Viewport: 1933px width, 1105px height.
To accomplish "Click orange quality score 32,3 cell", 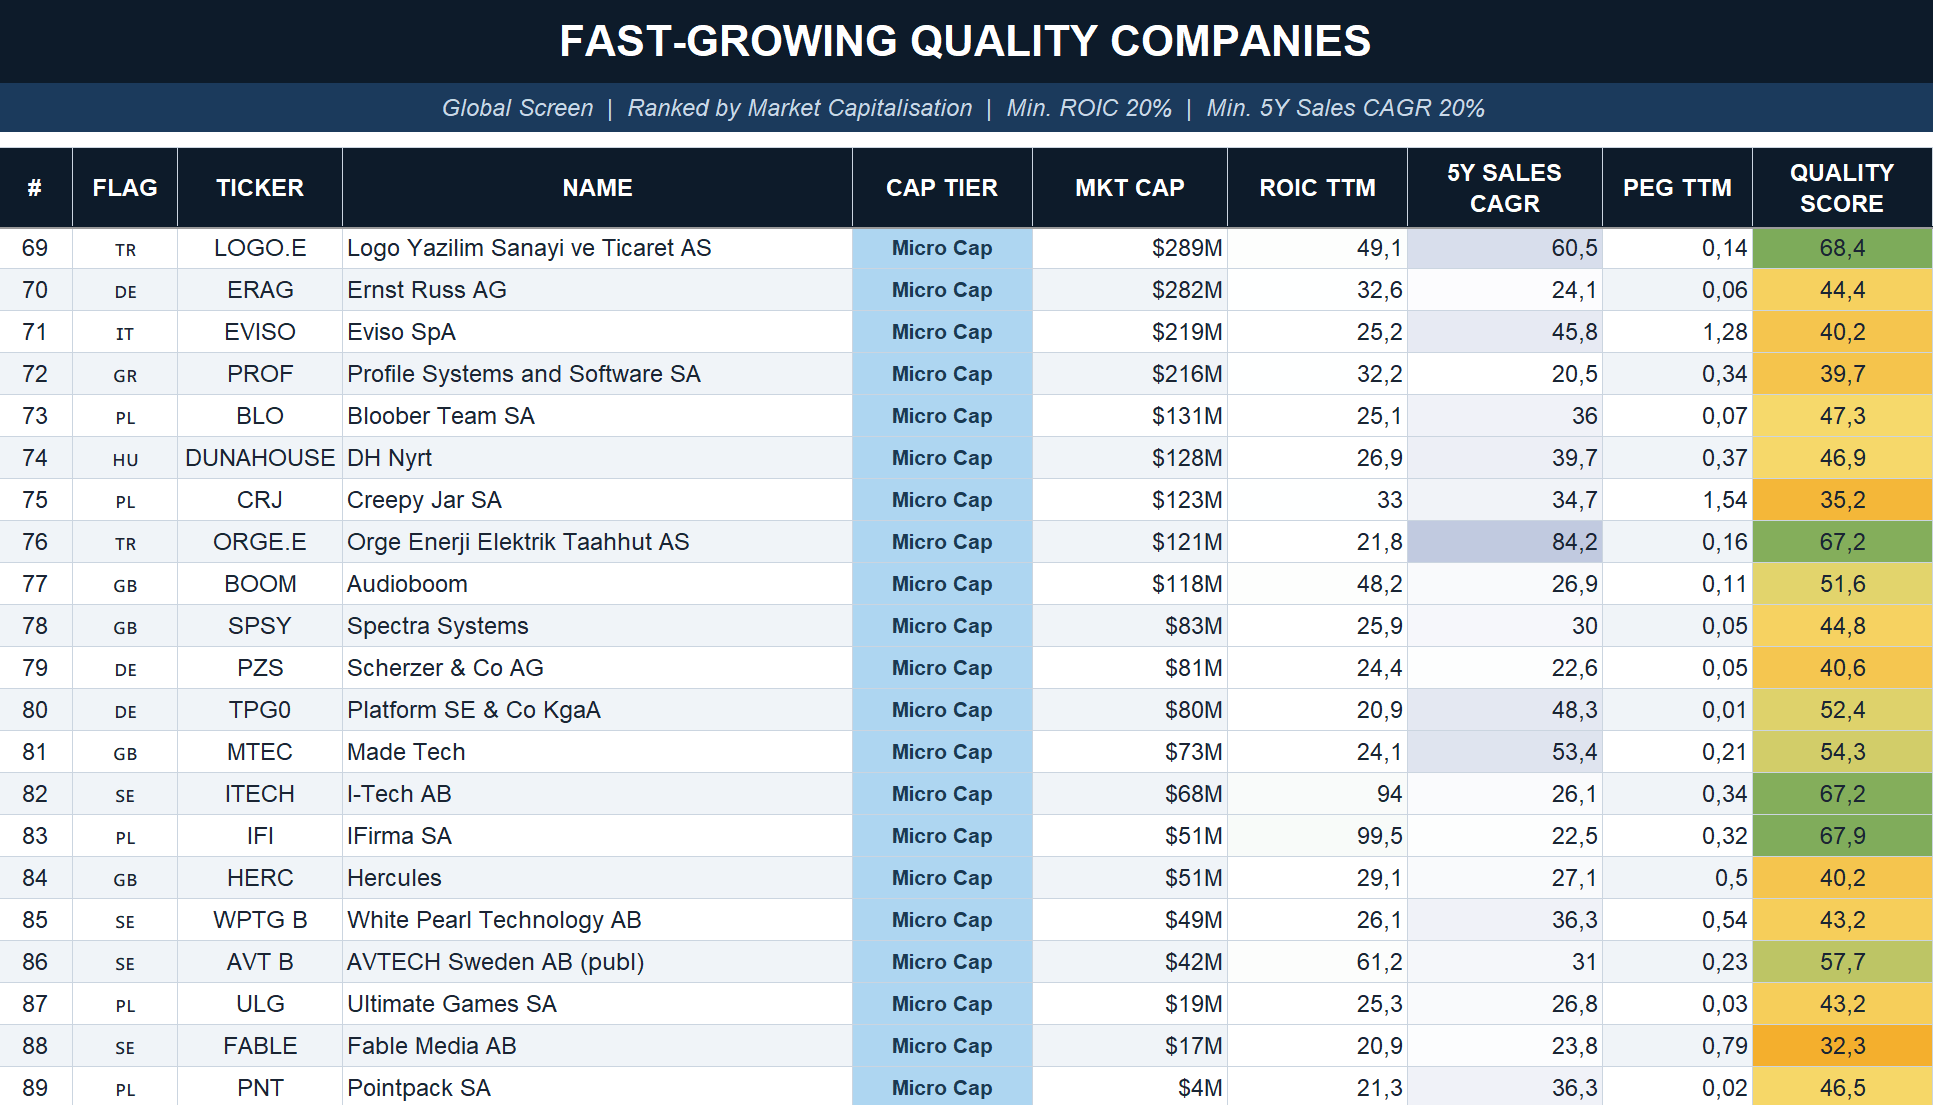I will (1841, 1046).
